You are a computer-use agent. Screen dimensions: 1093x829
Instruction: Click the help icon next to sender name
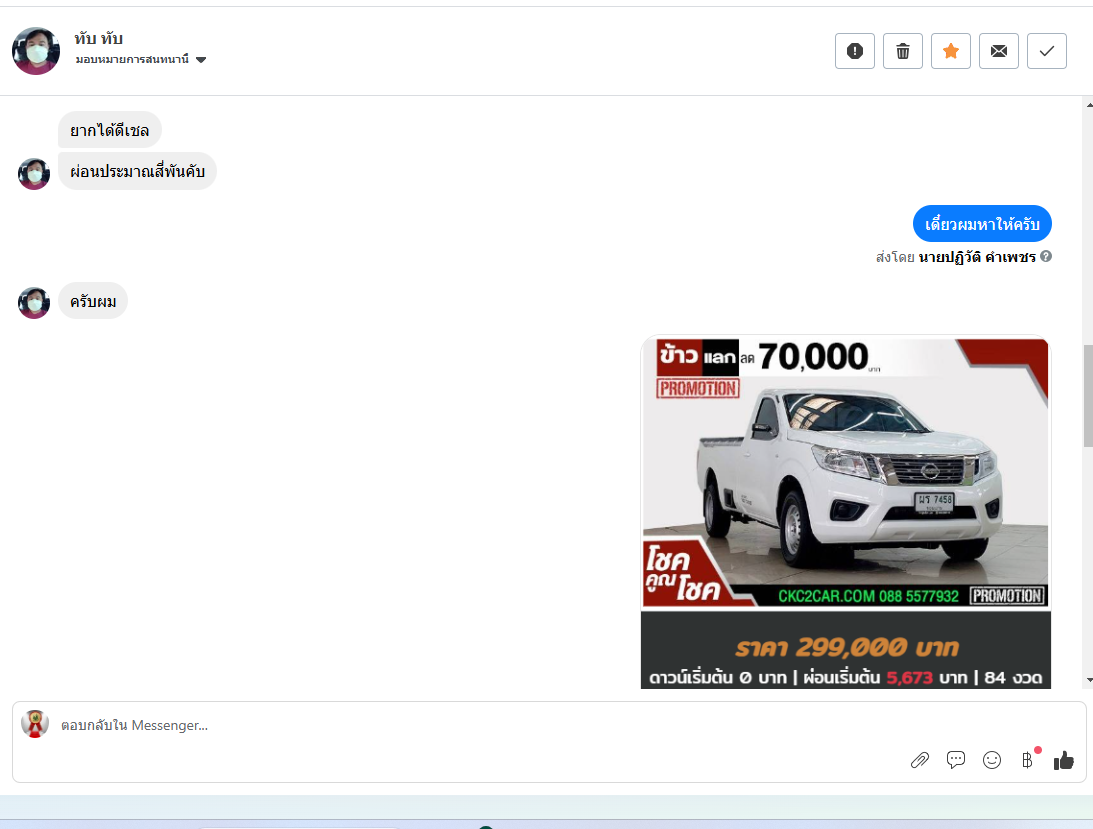[x=1046, y=257]
